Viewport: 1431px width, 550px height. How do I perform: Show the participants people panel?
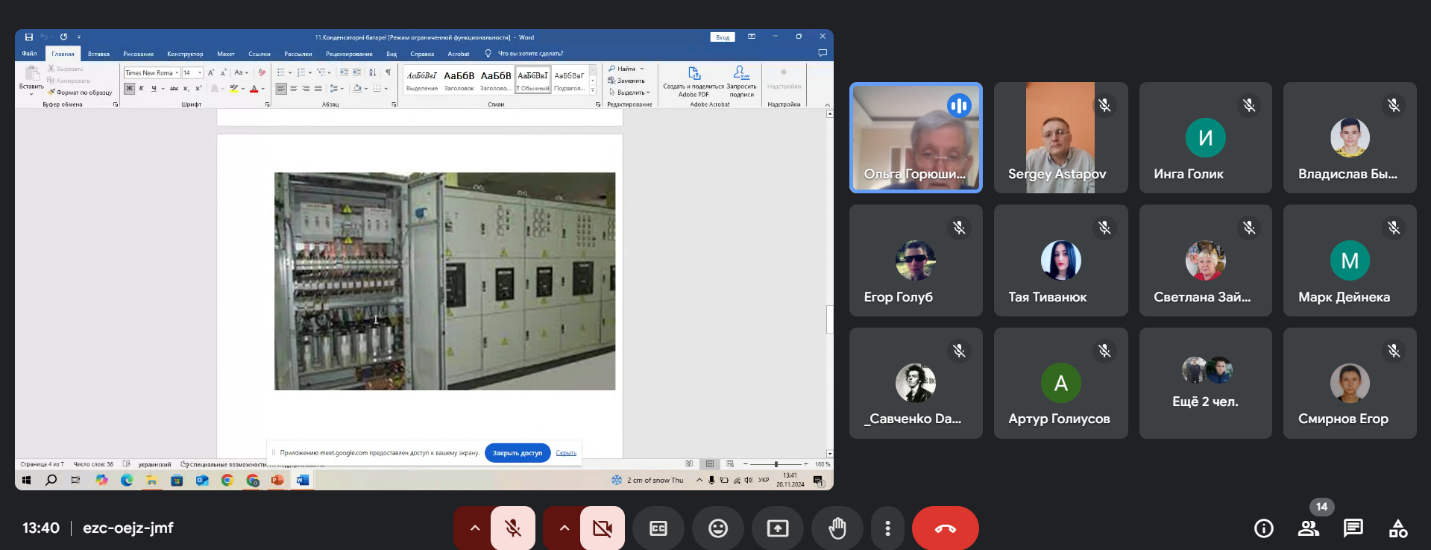1308,528
